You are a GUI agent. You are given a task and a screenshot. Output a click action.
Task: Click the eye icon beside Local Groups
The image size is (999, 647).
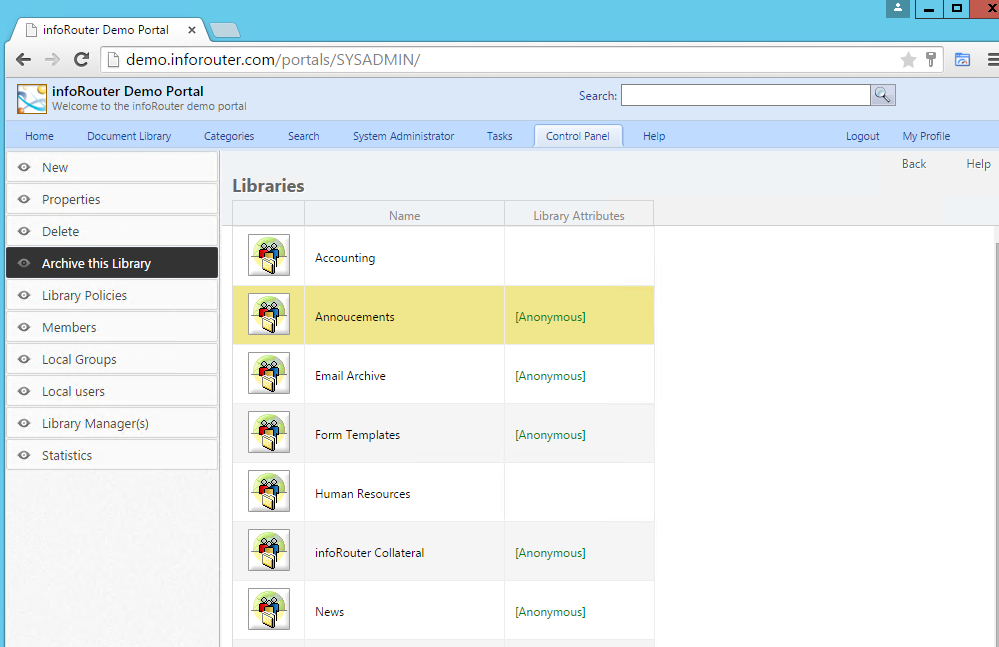(24, 359)
